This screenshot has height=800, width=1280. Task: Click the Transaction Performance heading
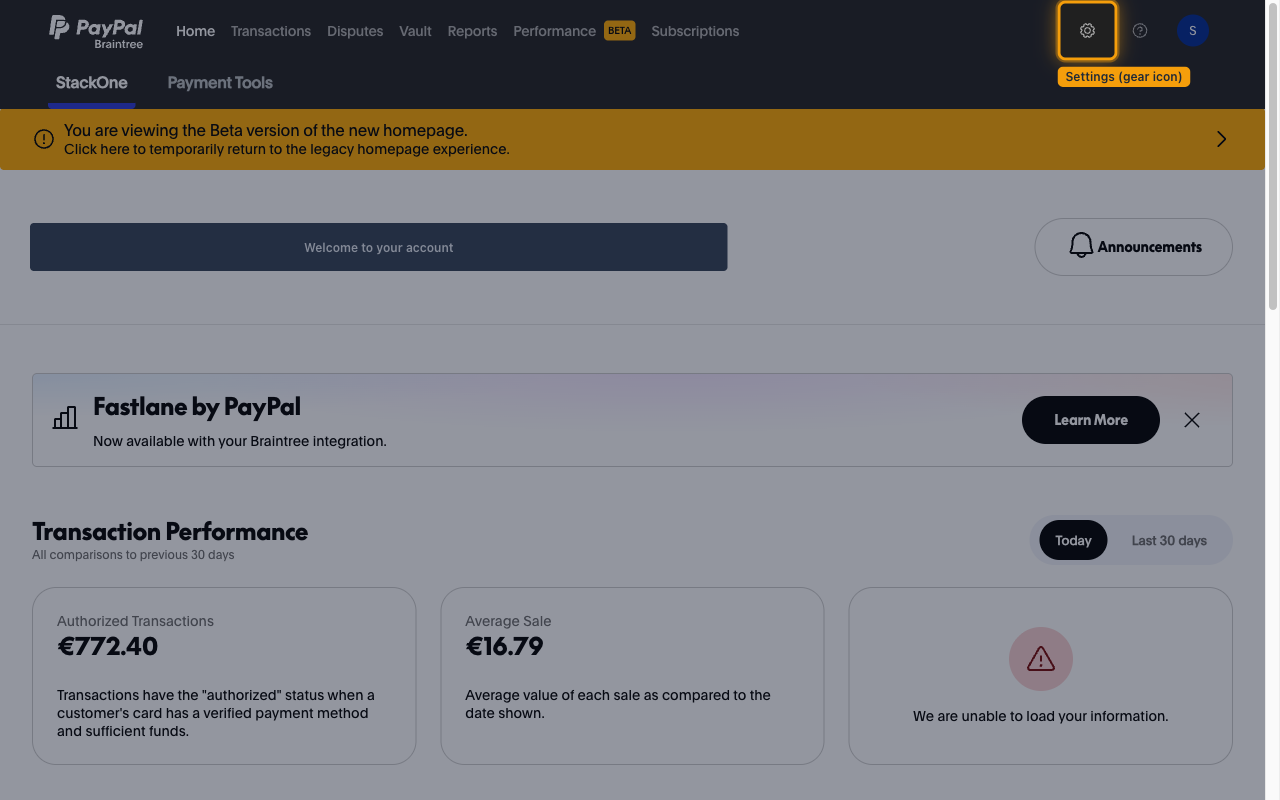[170, 531]
